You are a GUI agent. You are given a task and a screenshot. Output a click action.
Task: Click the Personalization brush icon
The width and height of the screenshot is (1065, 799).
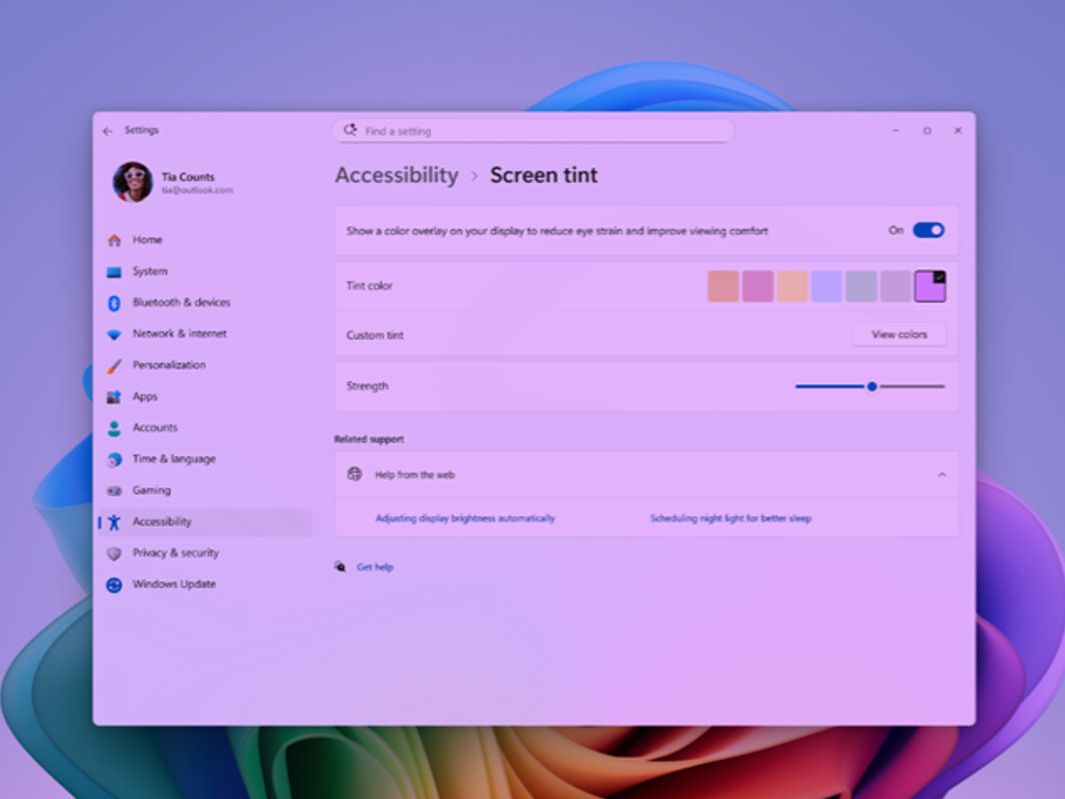point(114,366)
